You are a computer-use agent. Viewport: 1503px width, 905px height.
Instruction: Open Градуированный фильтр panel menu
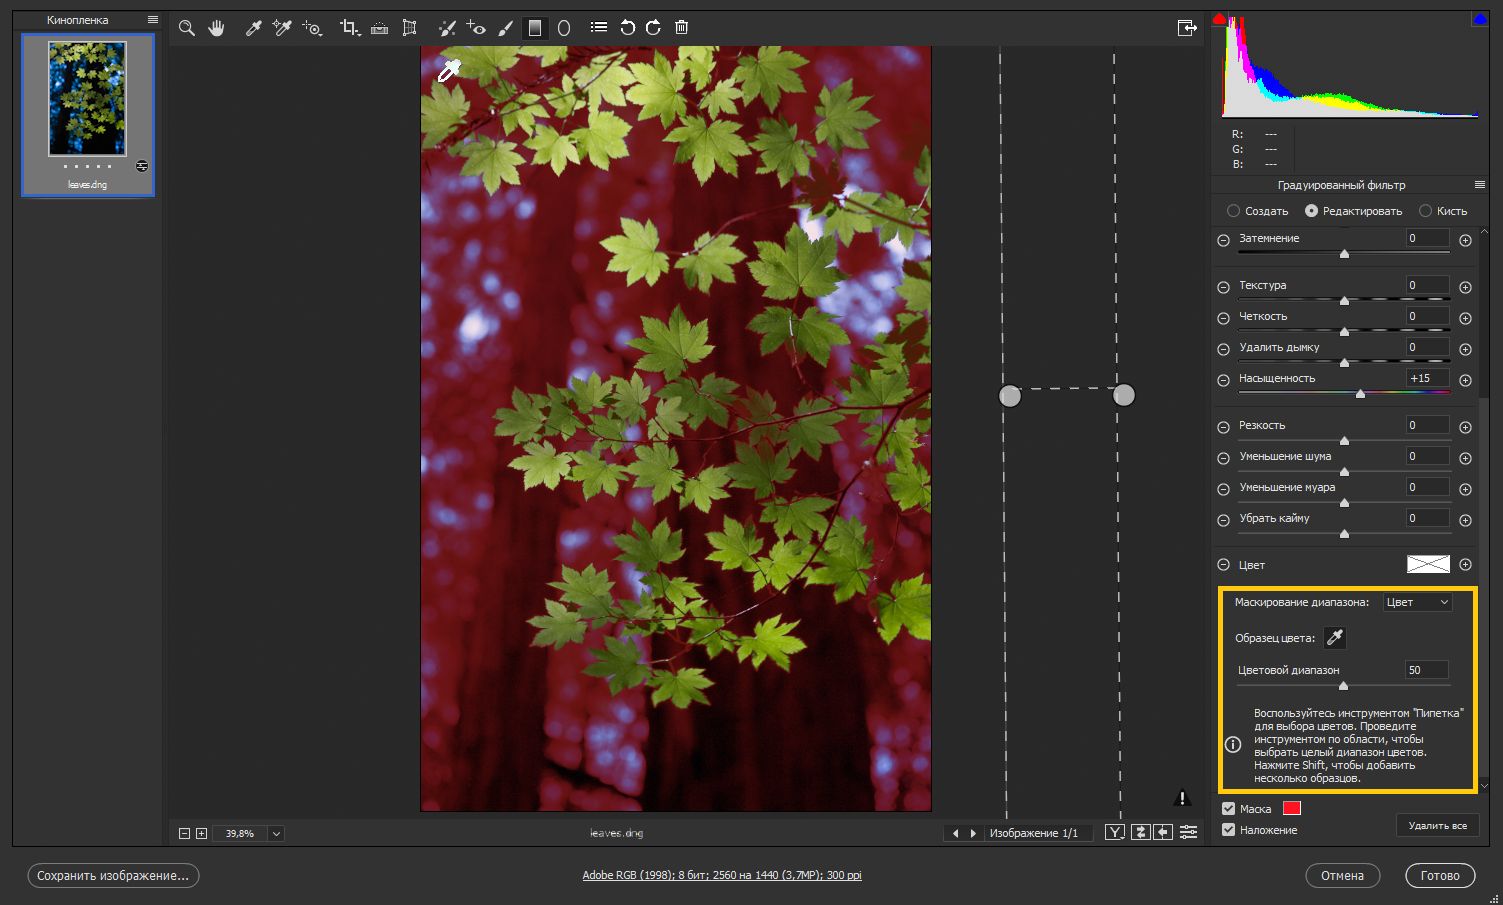[x=1479, y=185]
